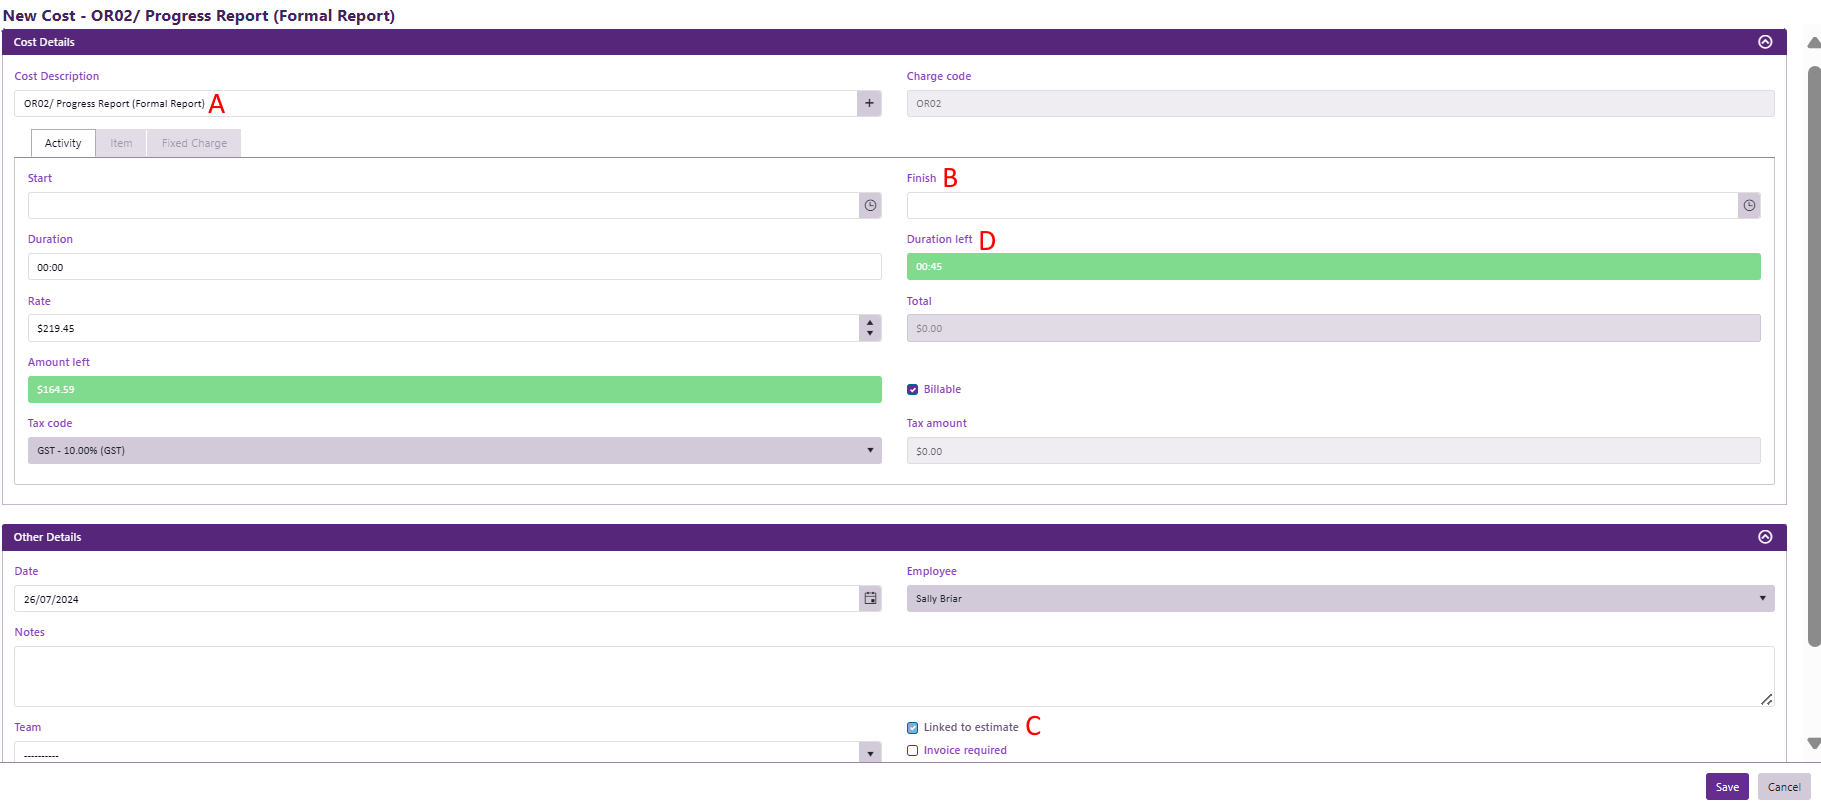
Task: Uncheck the Billable checkbox
Action: pos(912,390)
